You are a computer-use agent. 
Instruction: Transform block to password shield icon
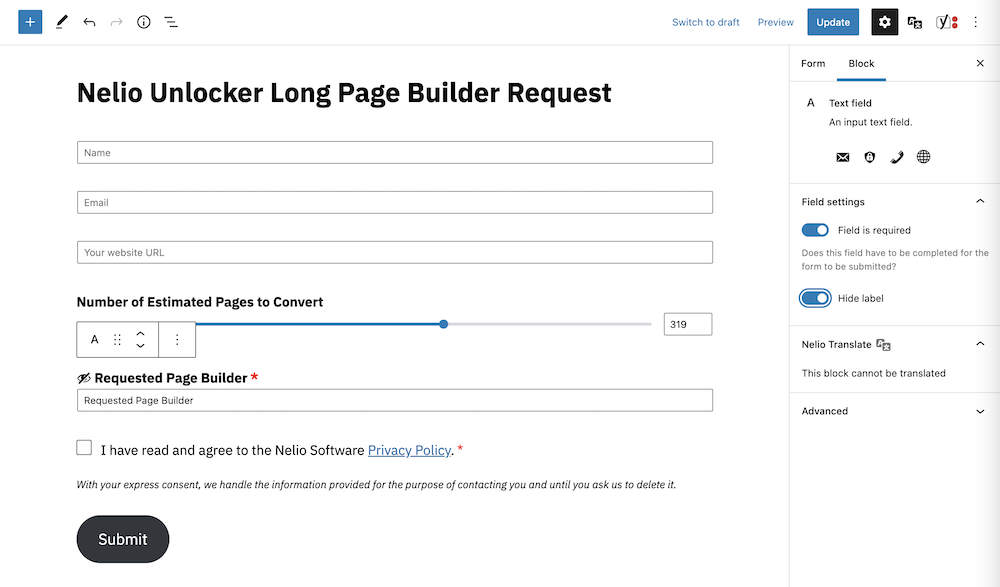[869, 157]
